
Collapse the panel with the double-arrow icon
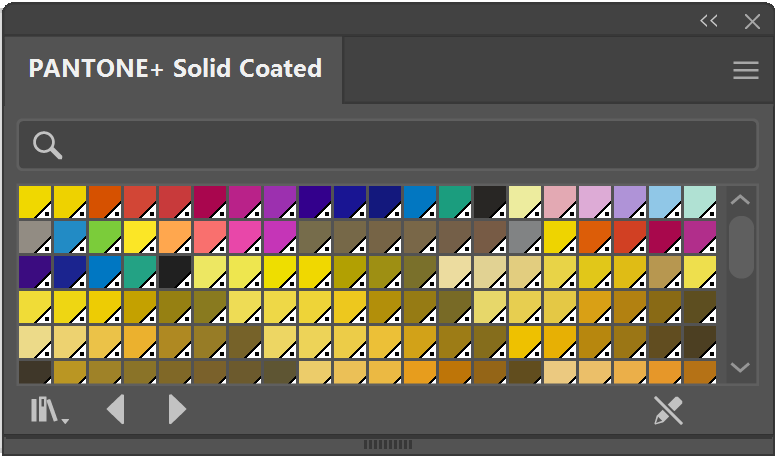(x=709, y=21)
